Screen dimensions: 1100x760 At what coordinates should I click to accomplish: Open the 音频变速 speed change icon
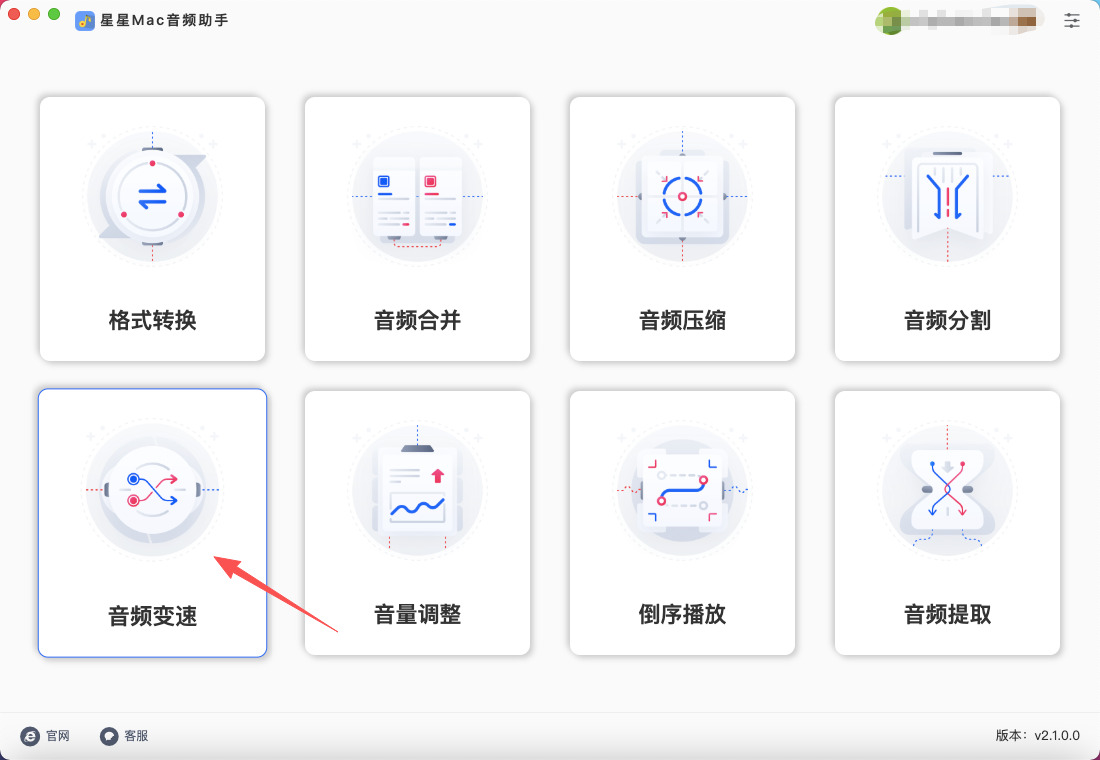[152, 490]
